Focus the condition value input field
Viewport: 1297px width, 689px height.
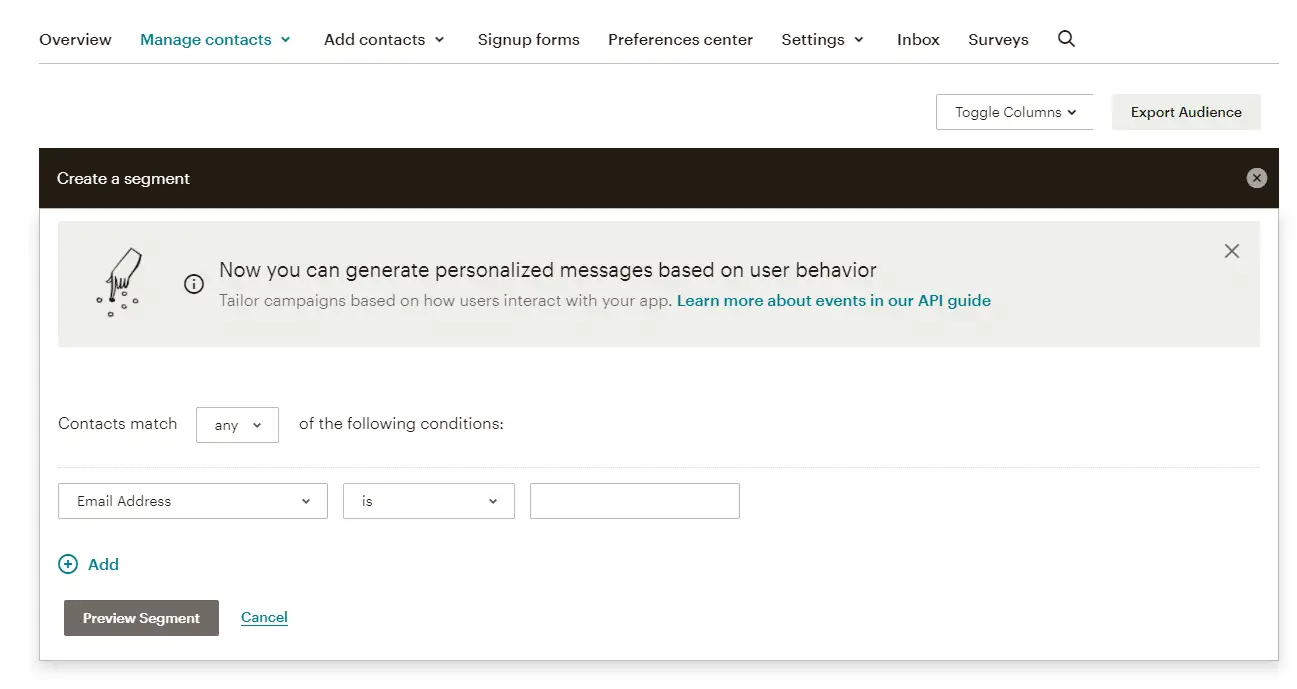click(635, 501)
